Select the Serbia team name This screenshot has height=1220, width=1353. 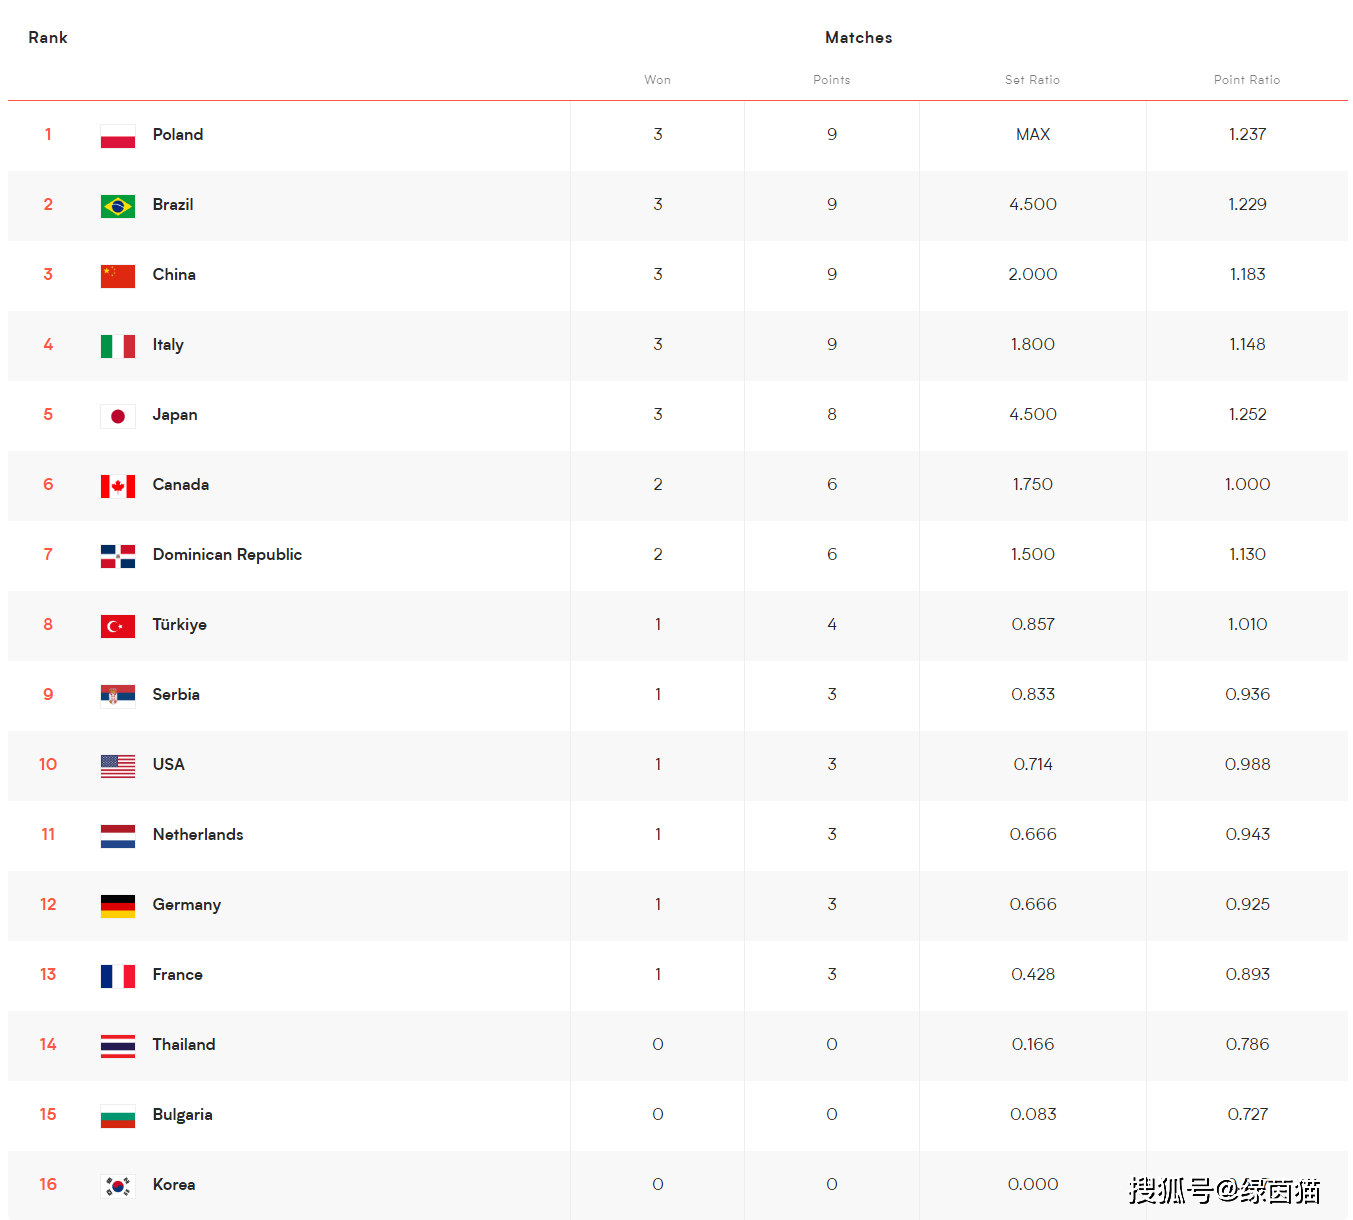pyautogui.click(x=176, y=695)
